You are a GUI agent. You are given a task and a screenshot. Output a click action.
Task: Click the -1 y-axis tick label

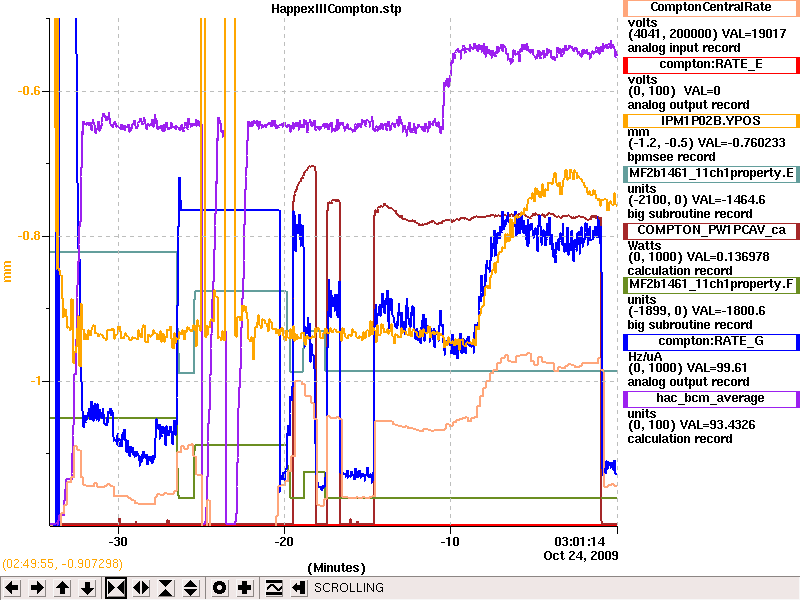click(x=35, y=381)
